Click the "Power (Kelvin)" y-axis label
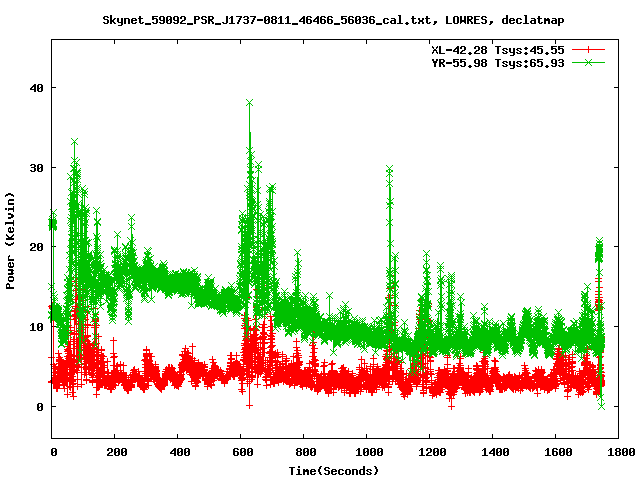Image resolution: width=640 pixels, height=480 pixels. [x=10, y=241]
